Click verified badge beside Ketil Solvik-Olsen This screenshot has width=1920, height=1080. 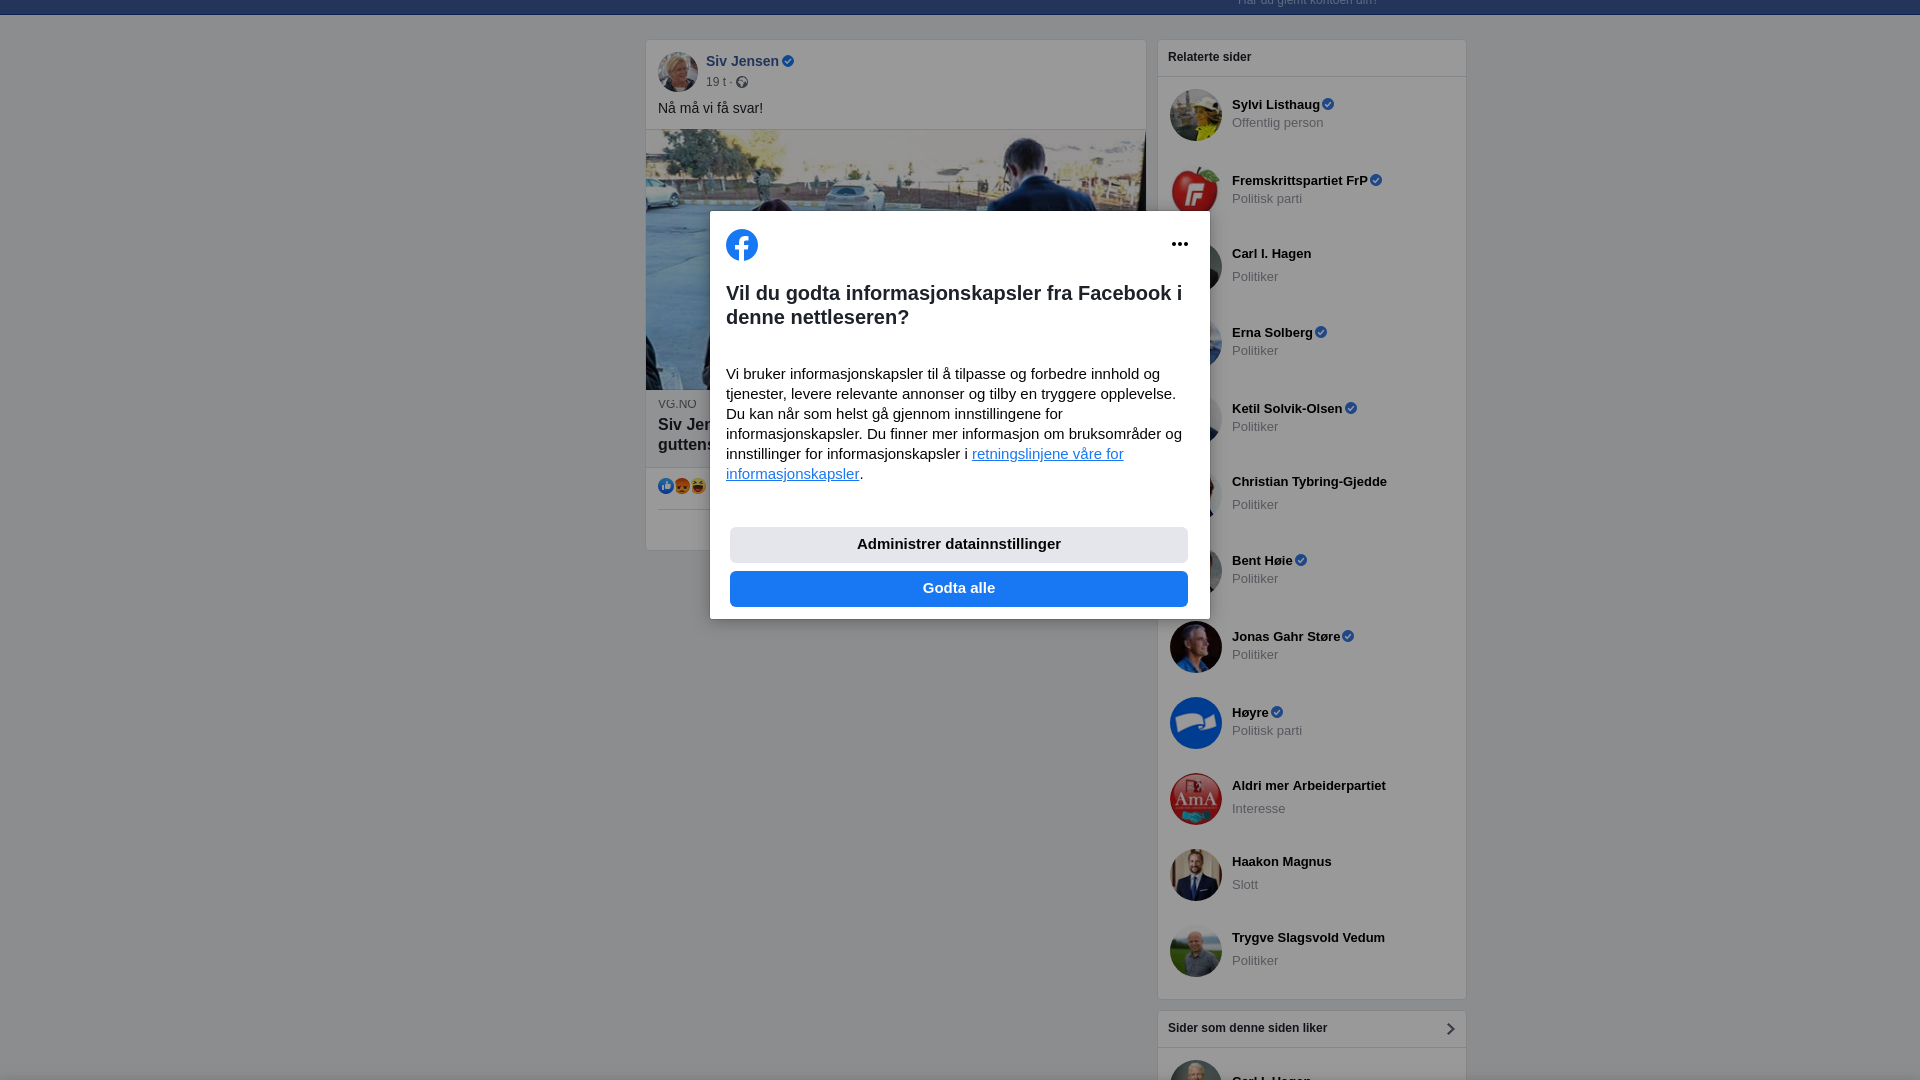tap(1351, 409)
